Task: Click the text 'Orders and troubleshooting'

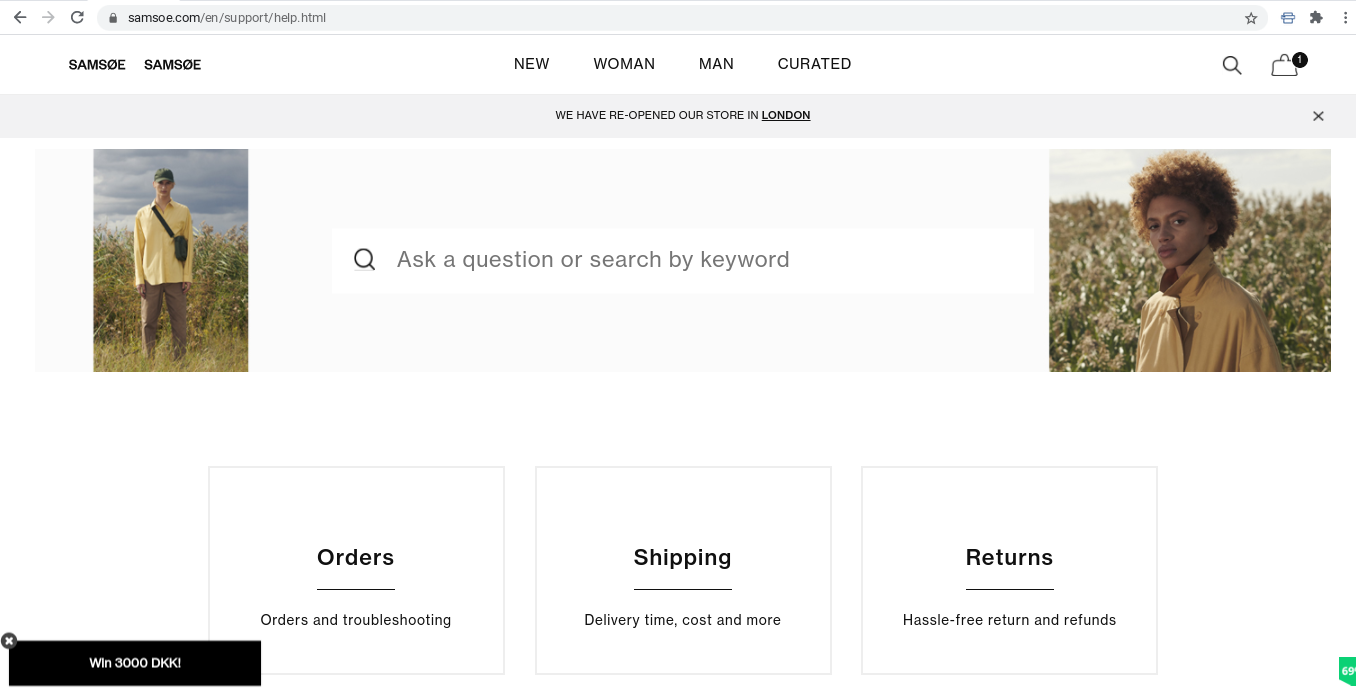Action: click(356, 620)
